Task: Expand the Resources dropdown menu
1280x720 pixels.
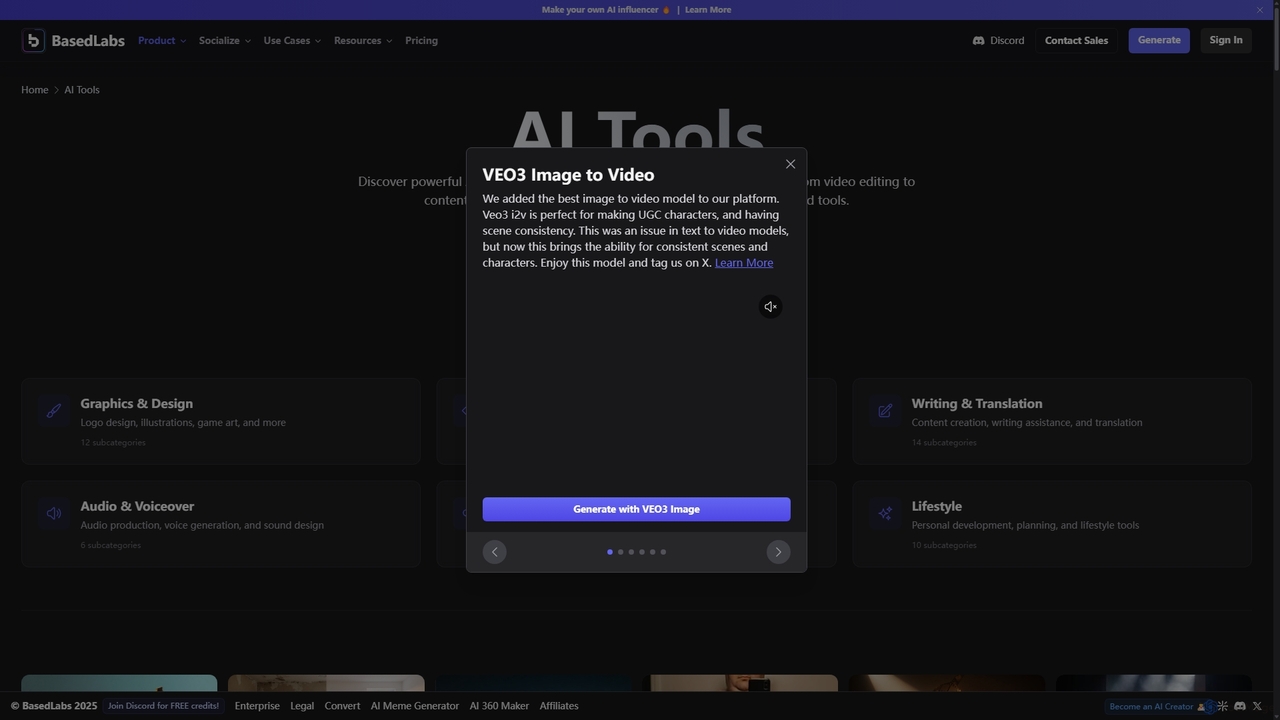Action: pos(363,41)
